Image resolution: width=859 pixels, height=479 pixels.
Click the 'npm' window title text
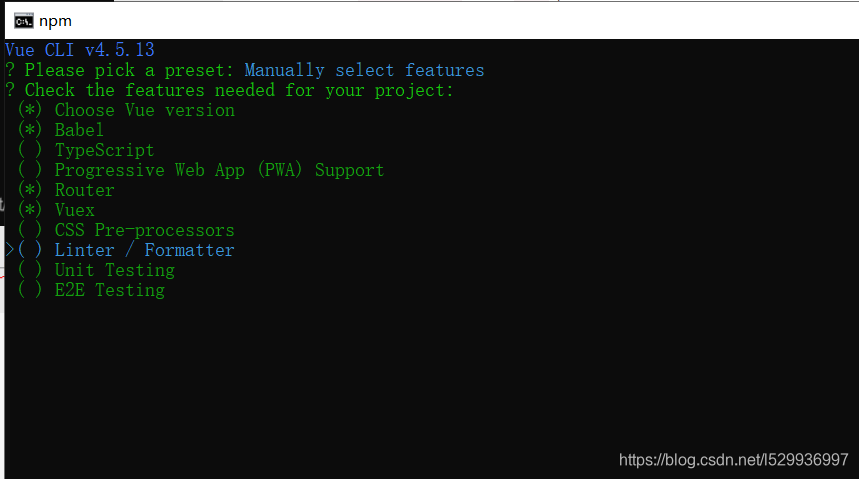point(55,21)
